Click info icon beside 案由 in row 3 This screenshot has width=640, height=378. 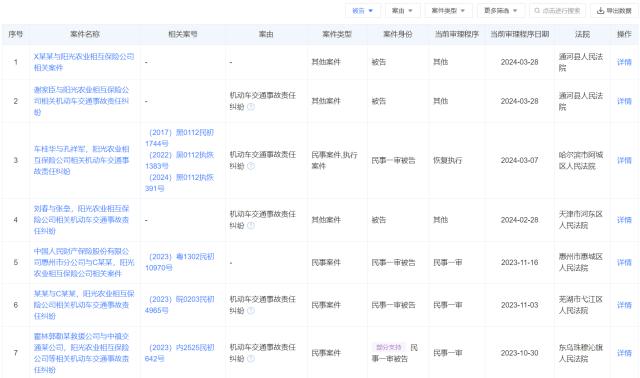click(x=251, y=166)
